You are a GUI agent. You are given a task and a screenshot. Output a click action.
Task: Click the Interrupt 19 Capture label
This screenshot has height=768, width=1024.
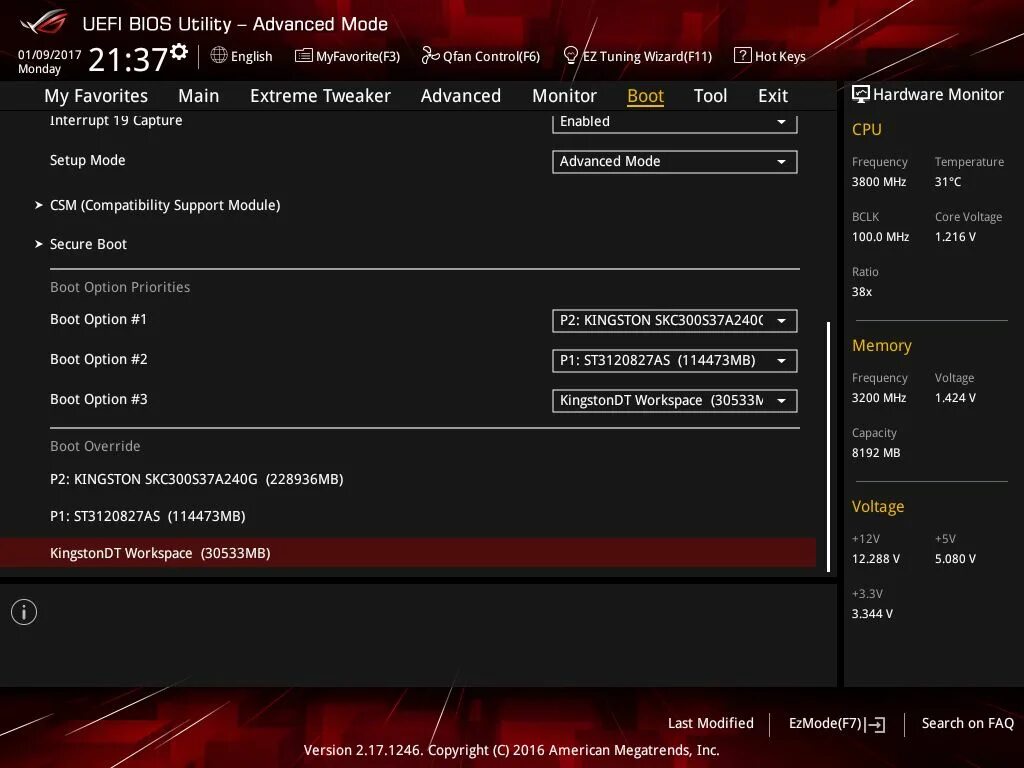[x=116, y=120]
